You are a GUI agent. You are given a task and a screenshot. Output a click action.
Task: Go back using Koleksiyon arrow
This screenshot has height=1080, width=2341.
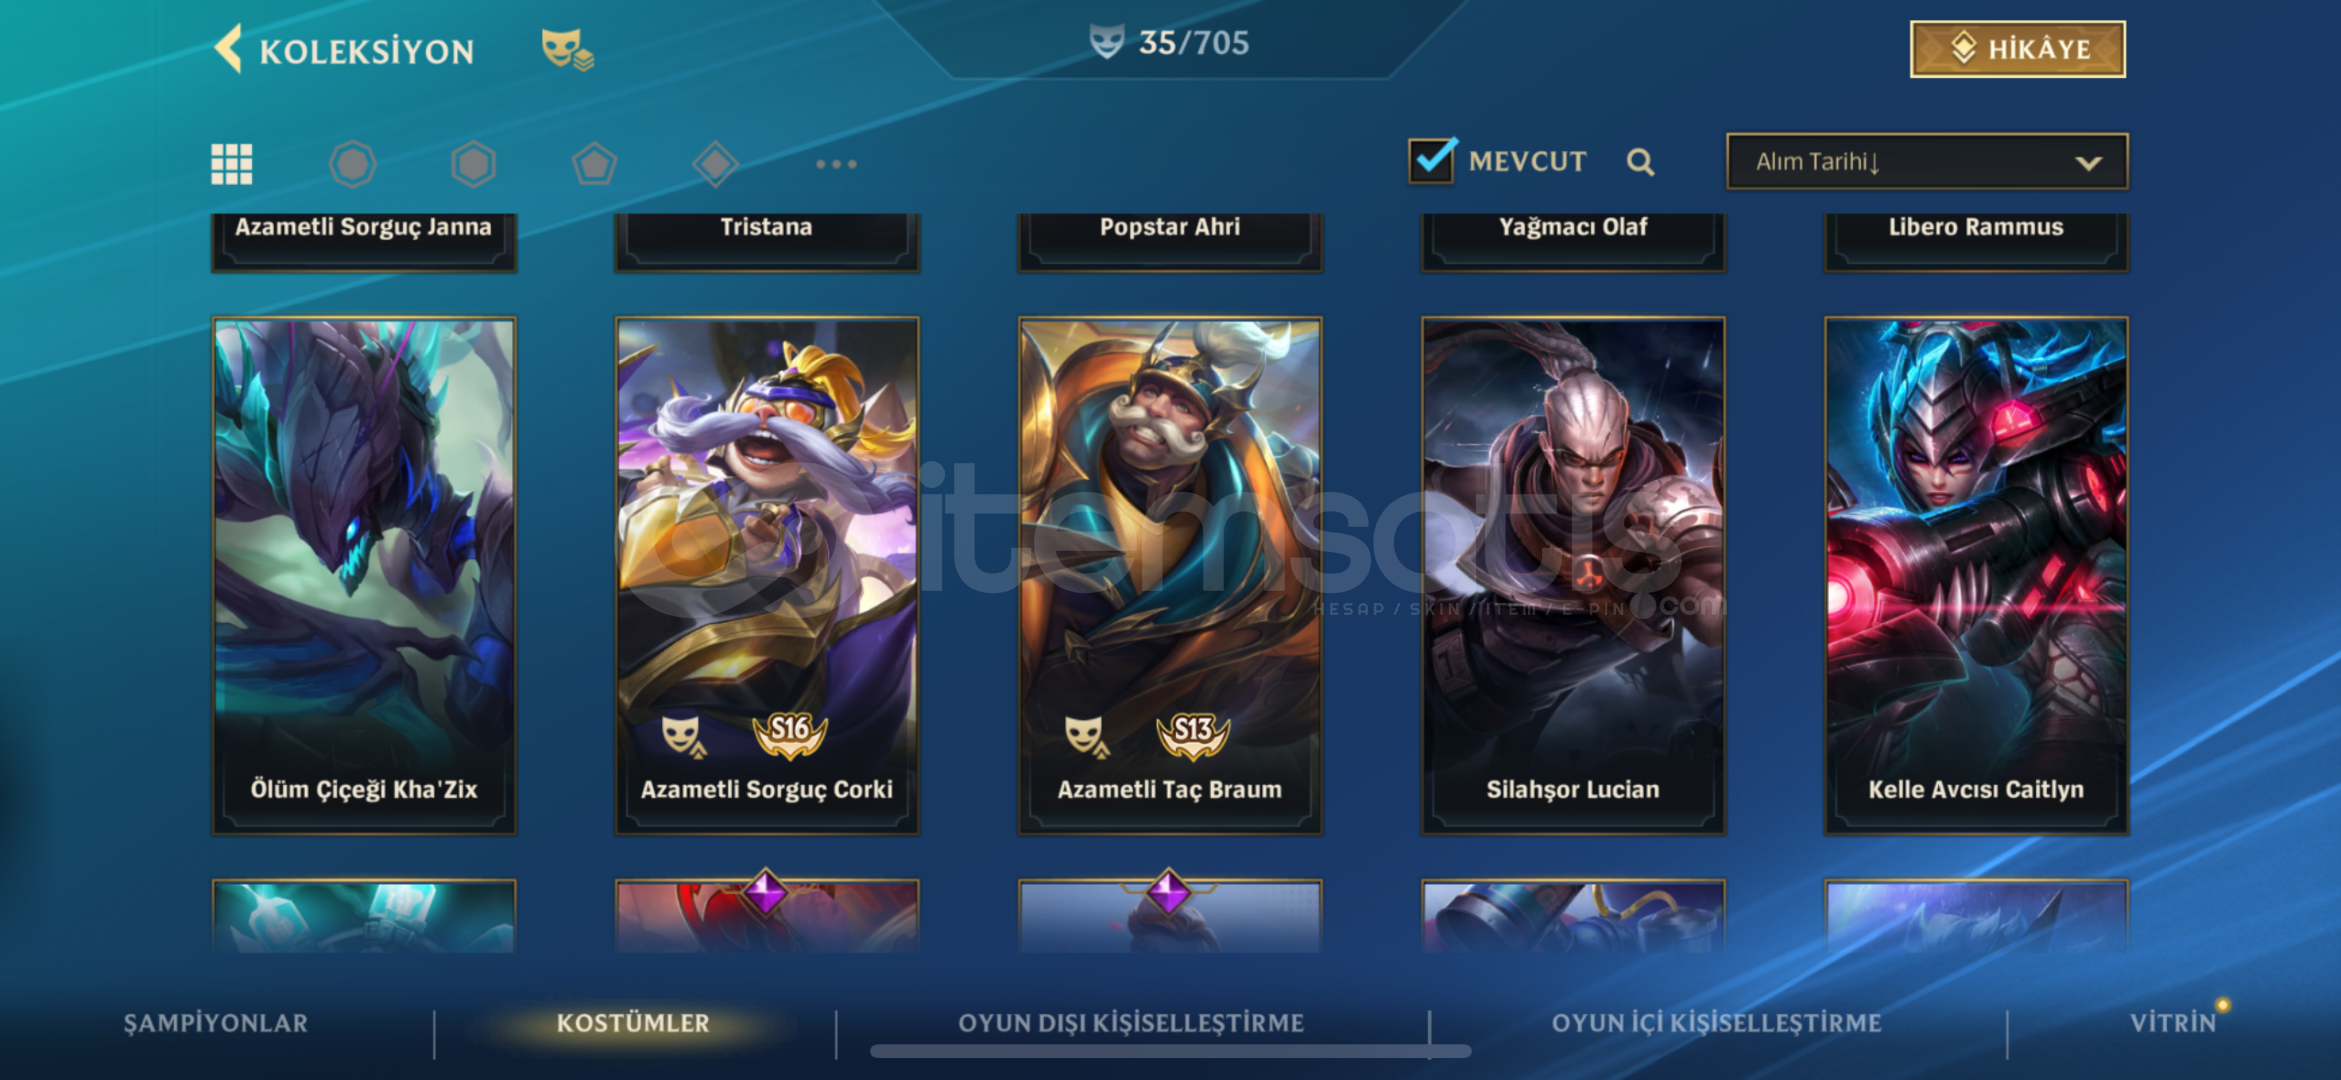pos(229,49)
